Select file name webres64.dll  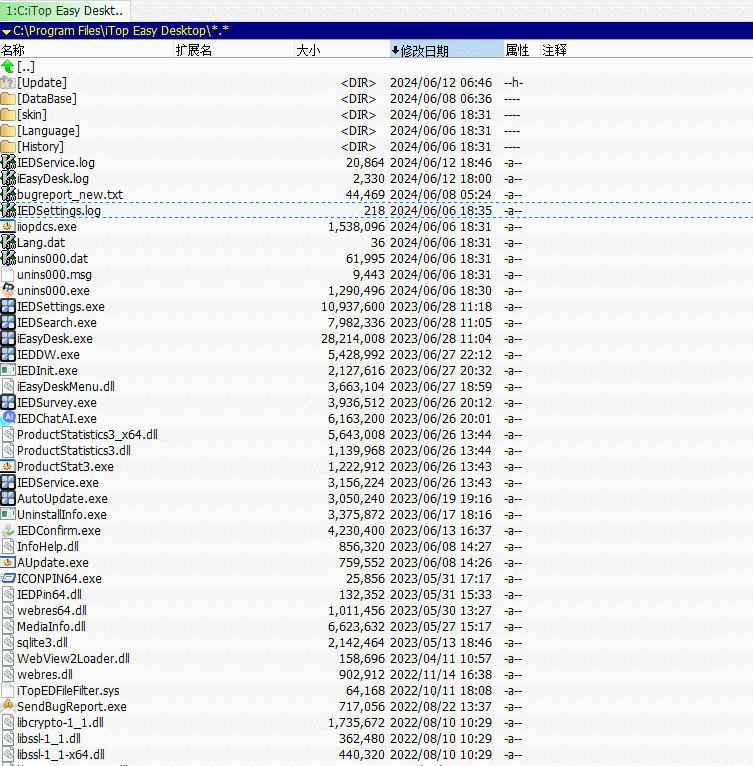tap(52, 611)
